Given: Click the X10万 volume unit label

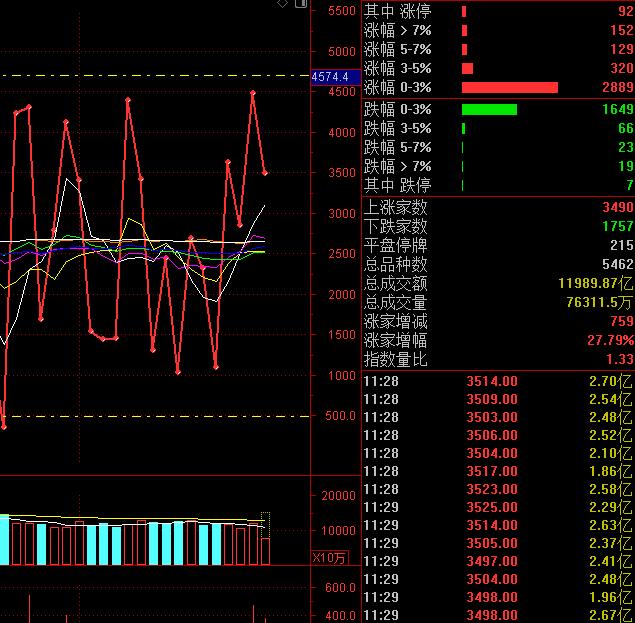Looking at the screenshot, I should pyautogui.click(x=330, y=558).
